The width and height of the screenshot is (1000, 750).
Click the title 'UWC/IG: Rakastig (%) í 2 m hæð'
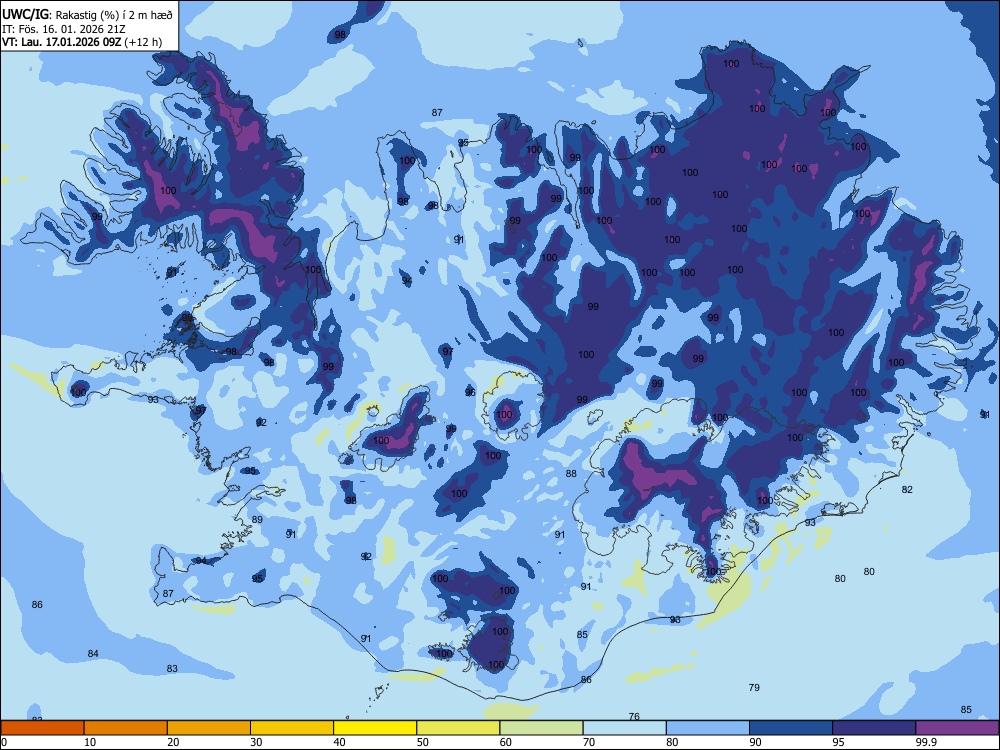(x=87, y=14)
